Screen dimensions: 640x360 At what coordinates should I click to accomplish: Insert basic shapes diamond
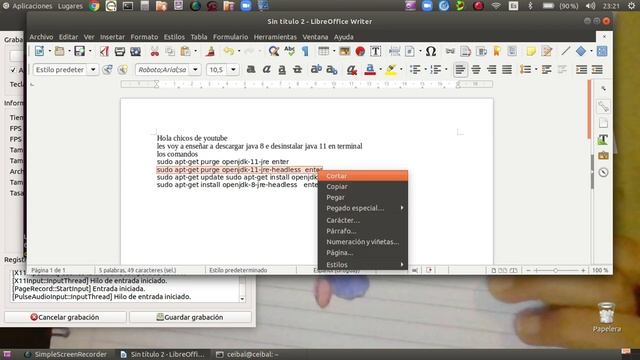(x=581, y=51)
